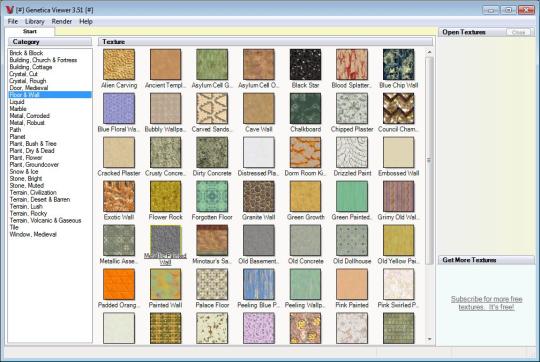Open the Metallic Asset texture thumbnail
The image size is (540, 362).
(x=119, y=240)
